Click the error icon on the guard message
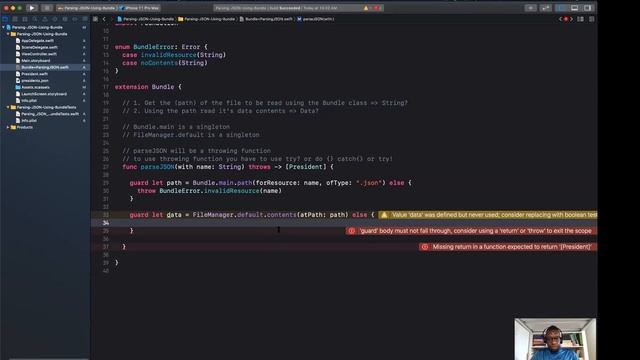Screen dimensions: 640x360 351,231
